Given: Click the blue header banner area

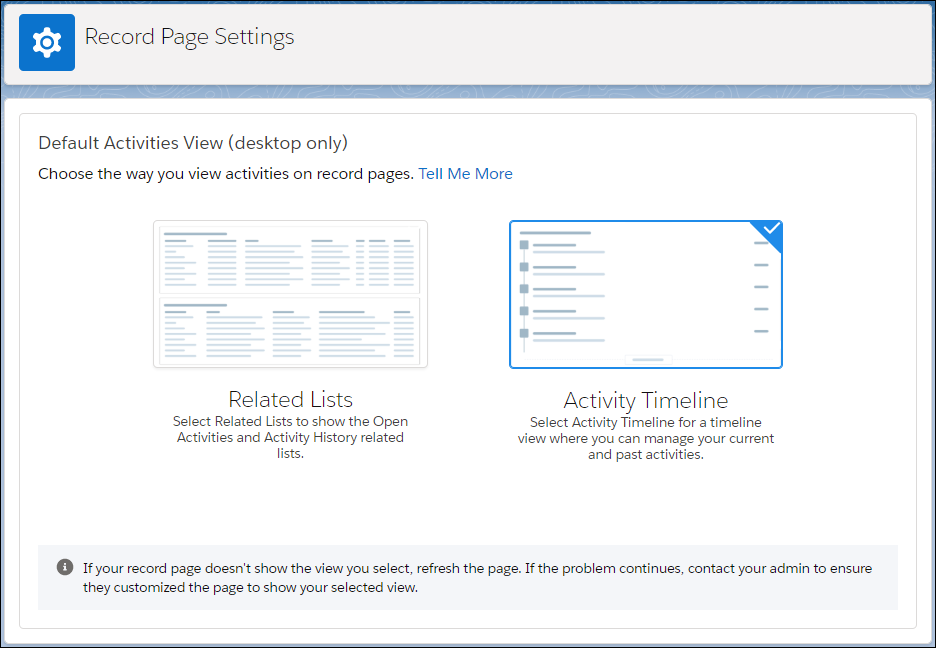Looking at the screenshot, I should click(600, 42).
